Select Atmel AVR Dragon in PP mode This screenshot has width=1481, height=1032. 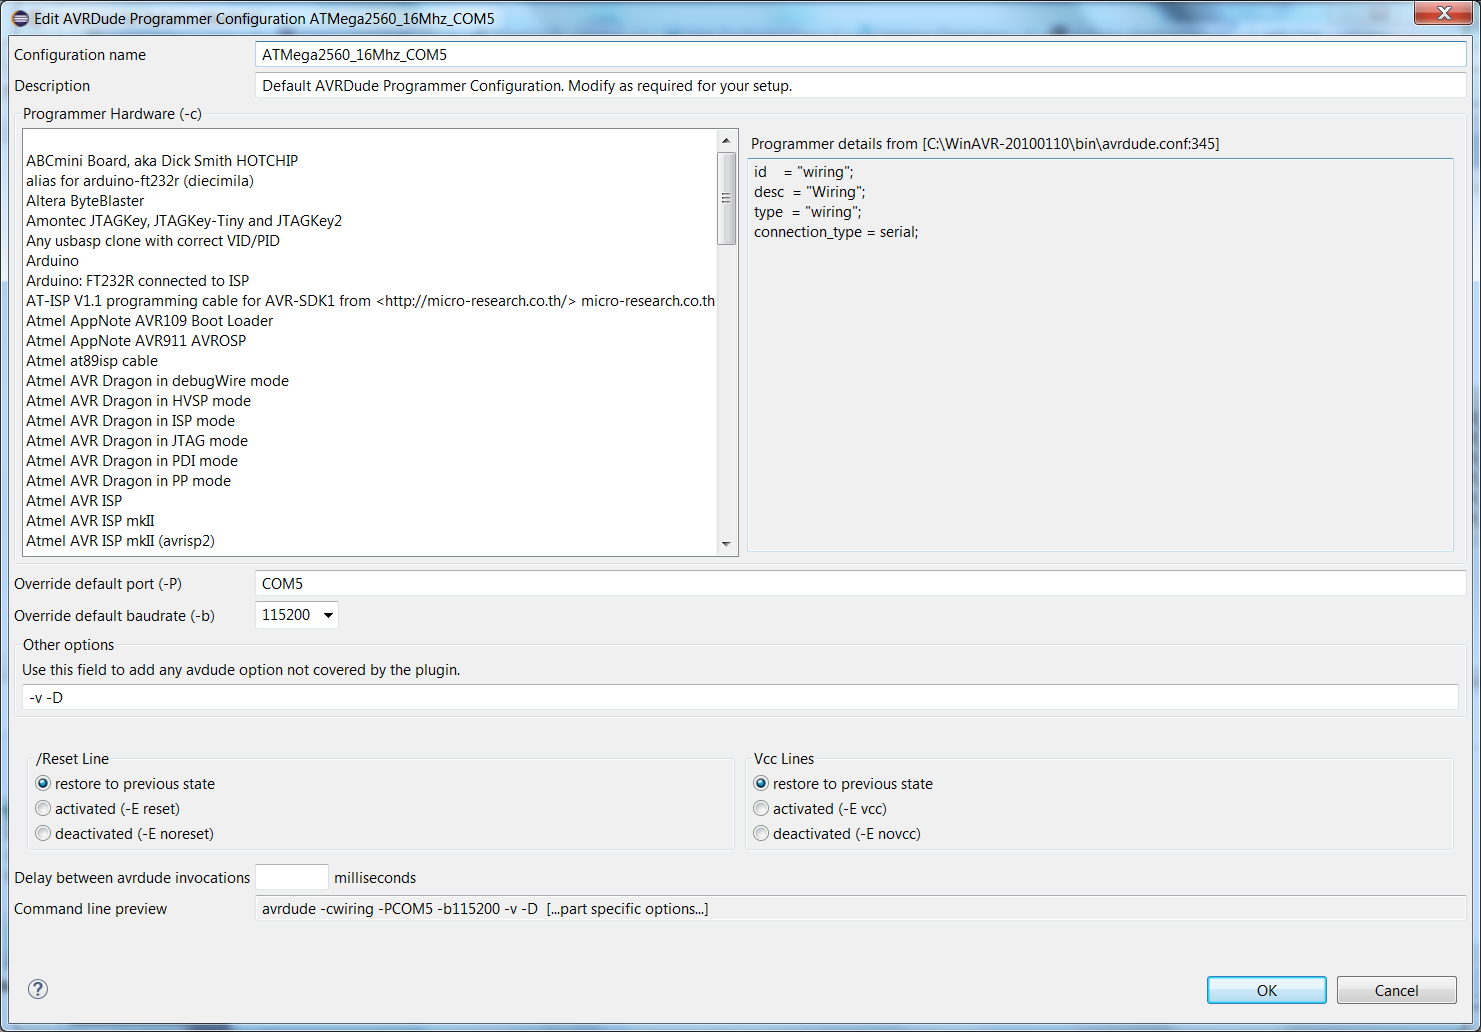129,481
